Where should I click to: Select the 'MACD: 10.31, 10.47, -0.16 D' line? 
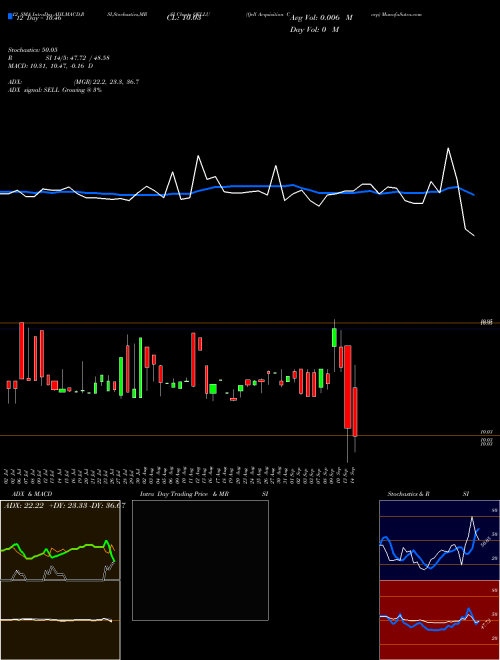(51, 66)
